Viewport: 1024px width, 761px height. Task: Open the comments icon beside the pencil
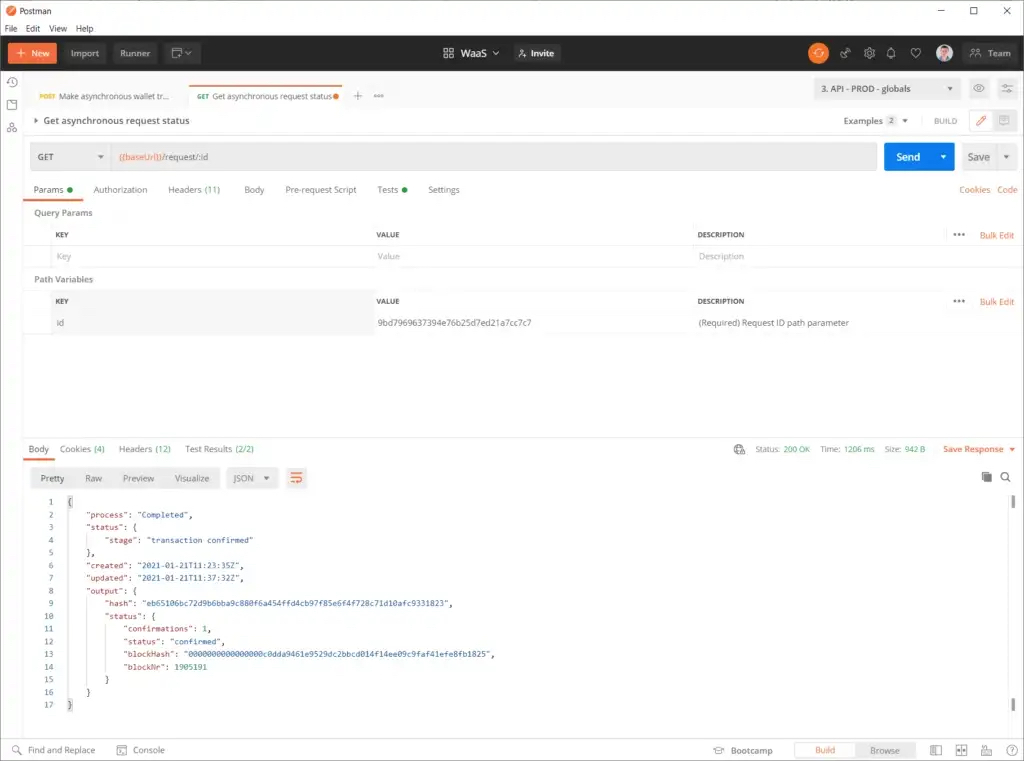point(1004,120)
